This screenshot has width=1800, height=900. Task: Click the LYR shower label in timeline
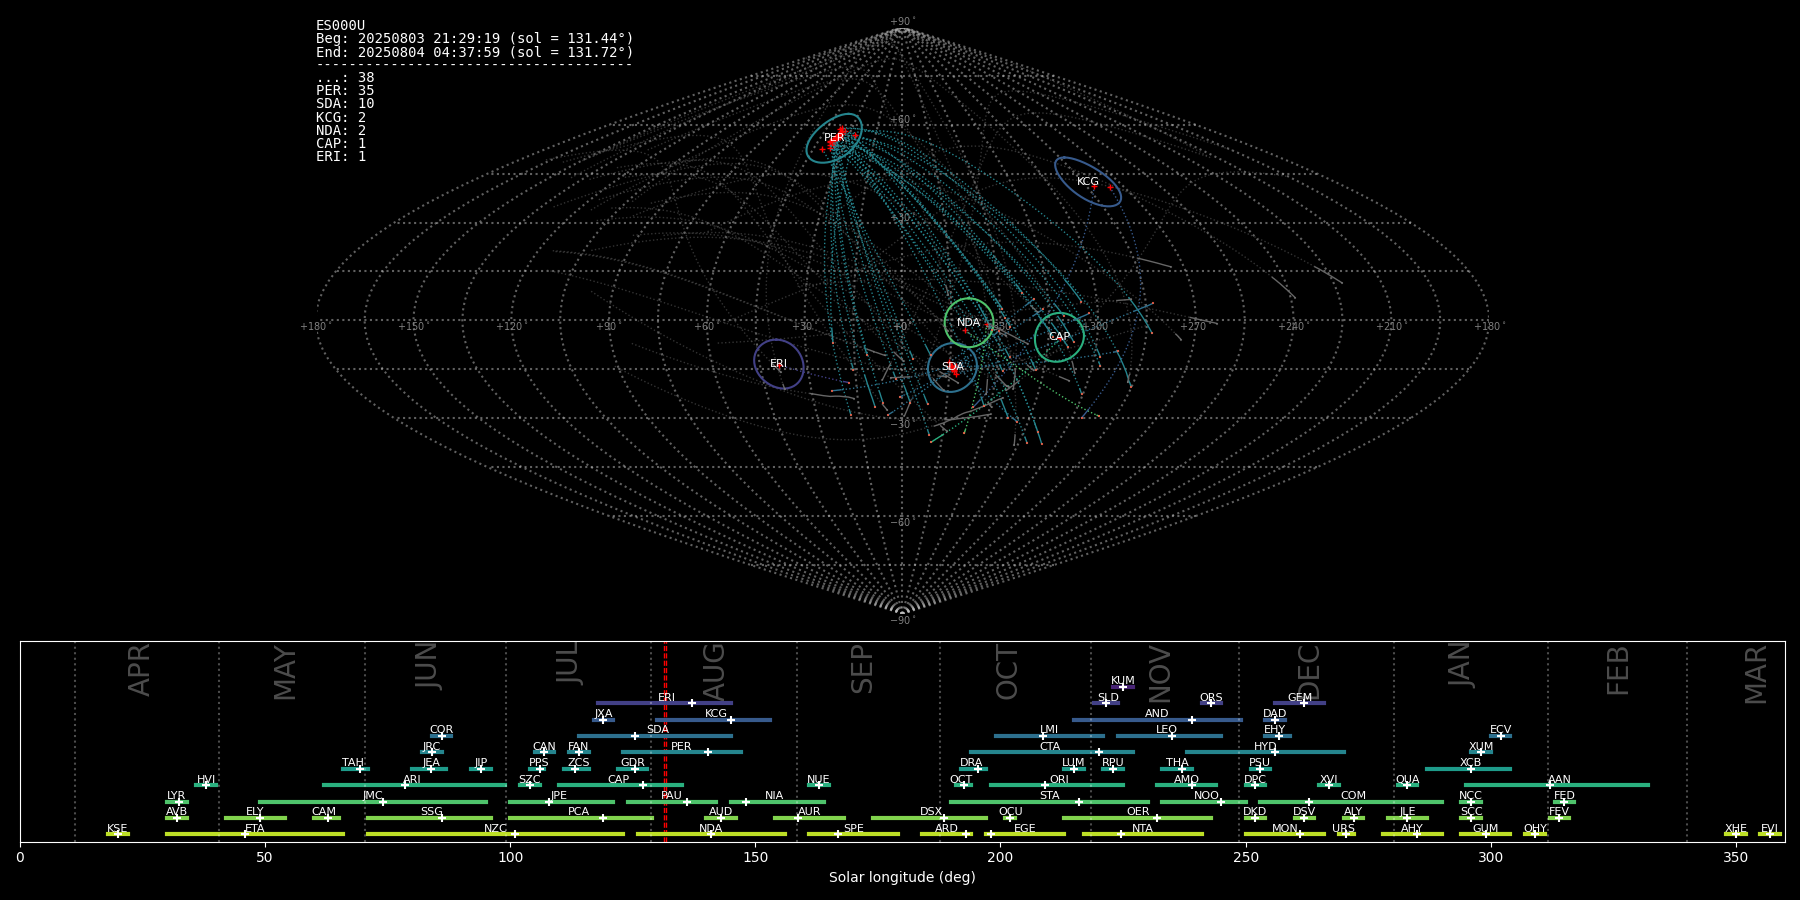click(176, 796)
